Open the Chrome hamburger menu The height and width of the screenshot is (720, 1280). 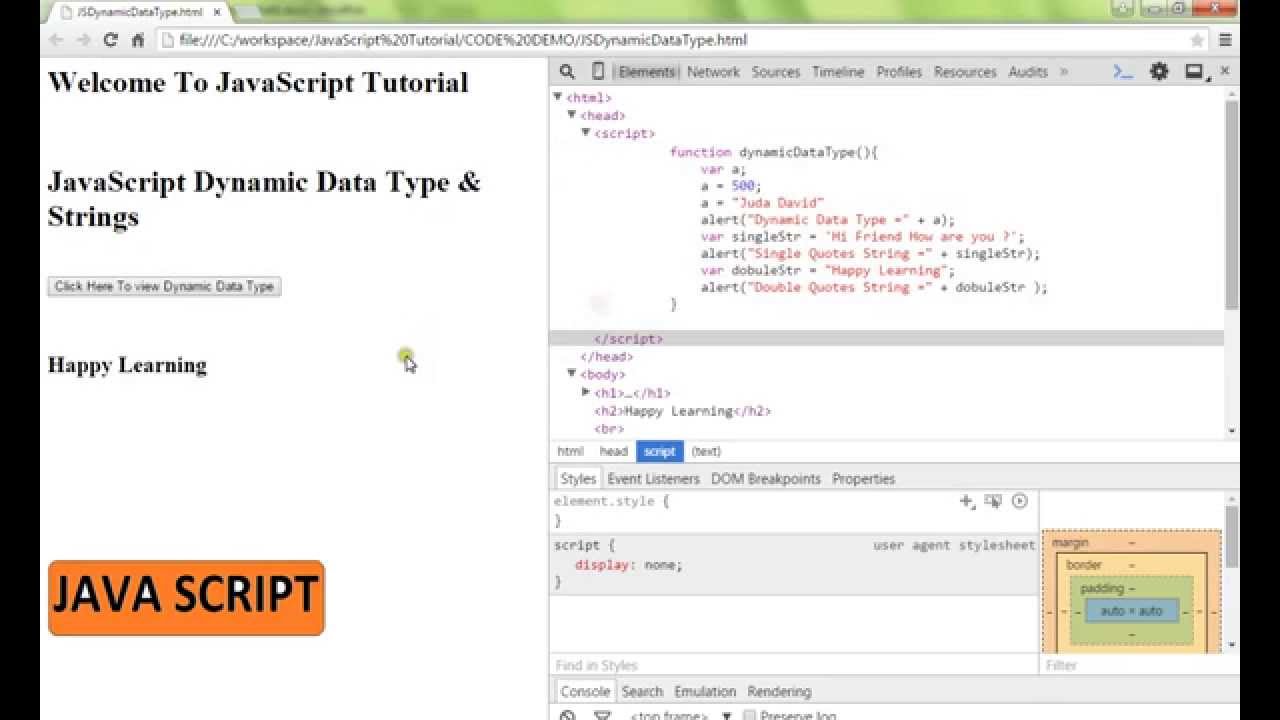click(1225, 40)
